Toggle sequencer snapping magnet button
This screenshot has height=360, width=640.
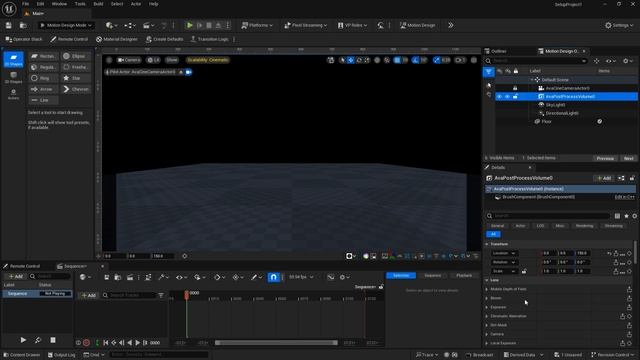click(x=273, y=277)
